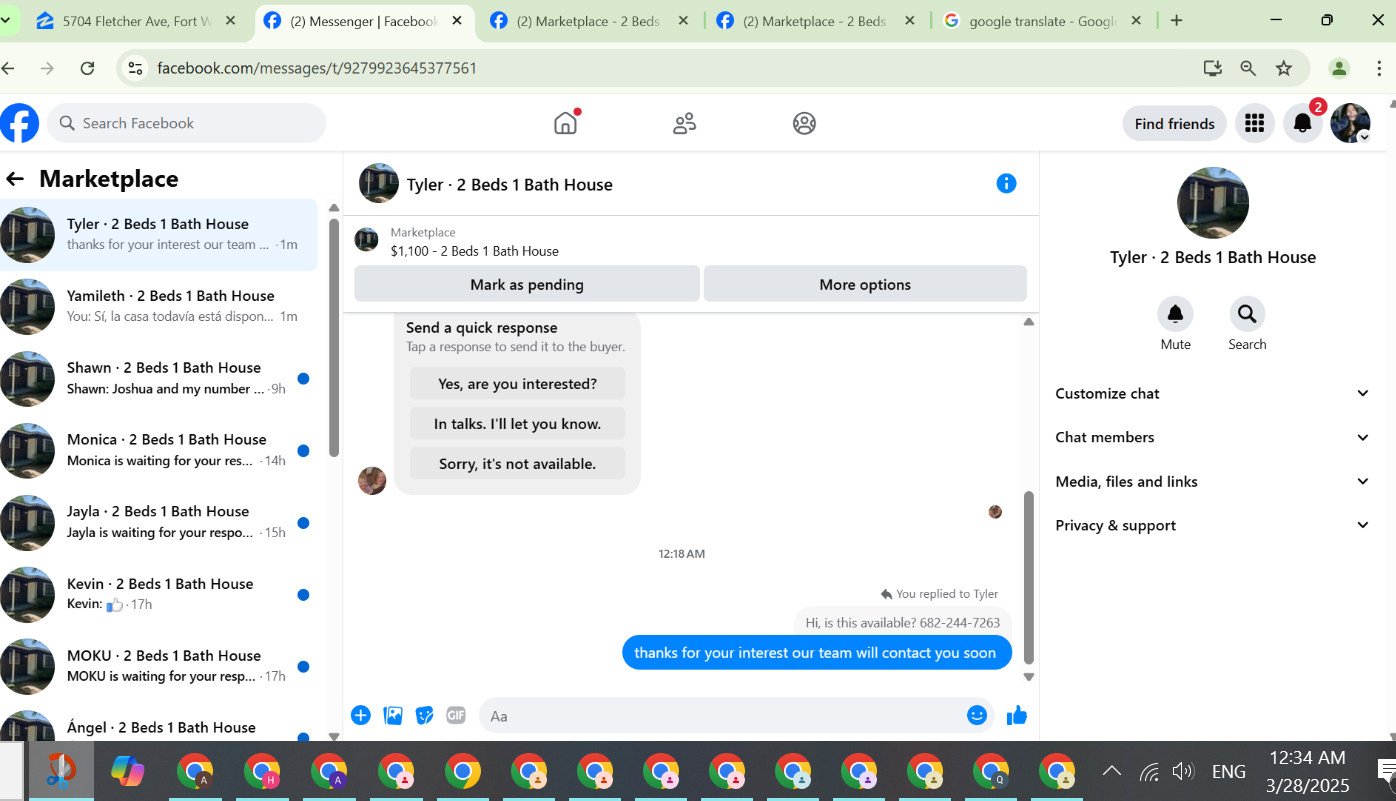The image size is (1396, 801).
Task: Reload the page in Chrome
Action: pyautogui.click(x=87, y=68)
